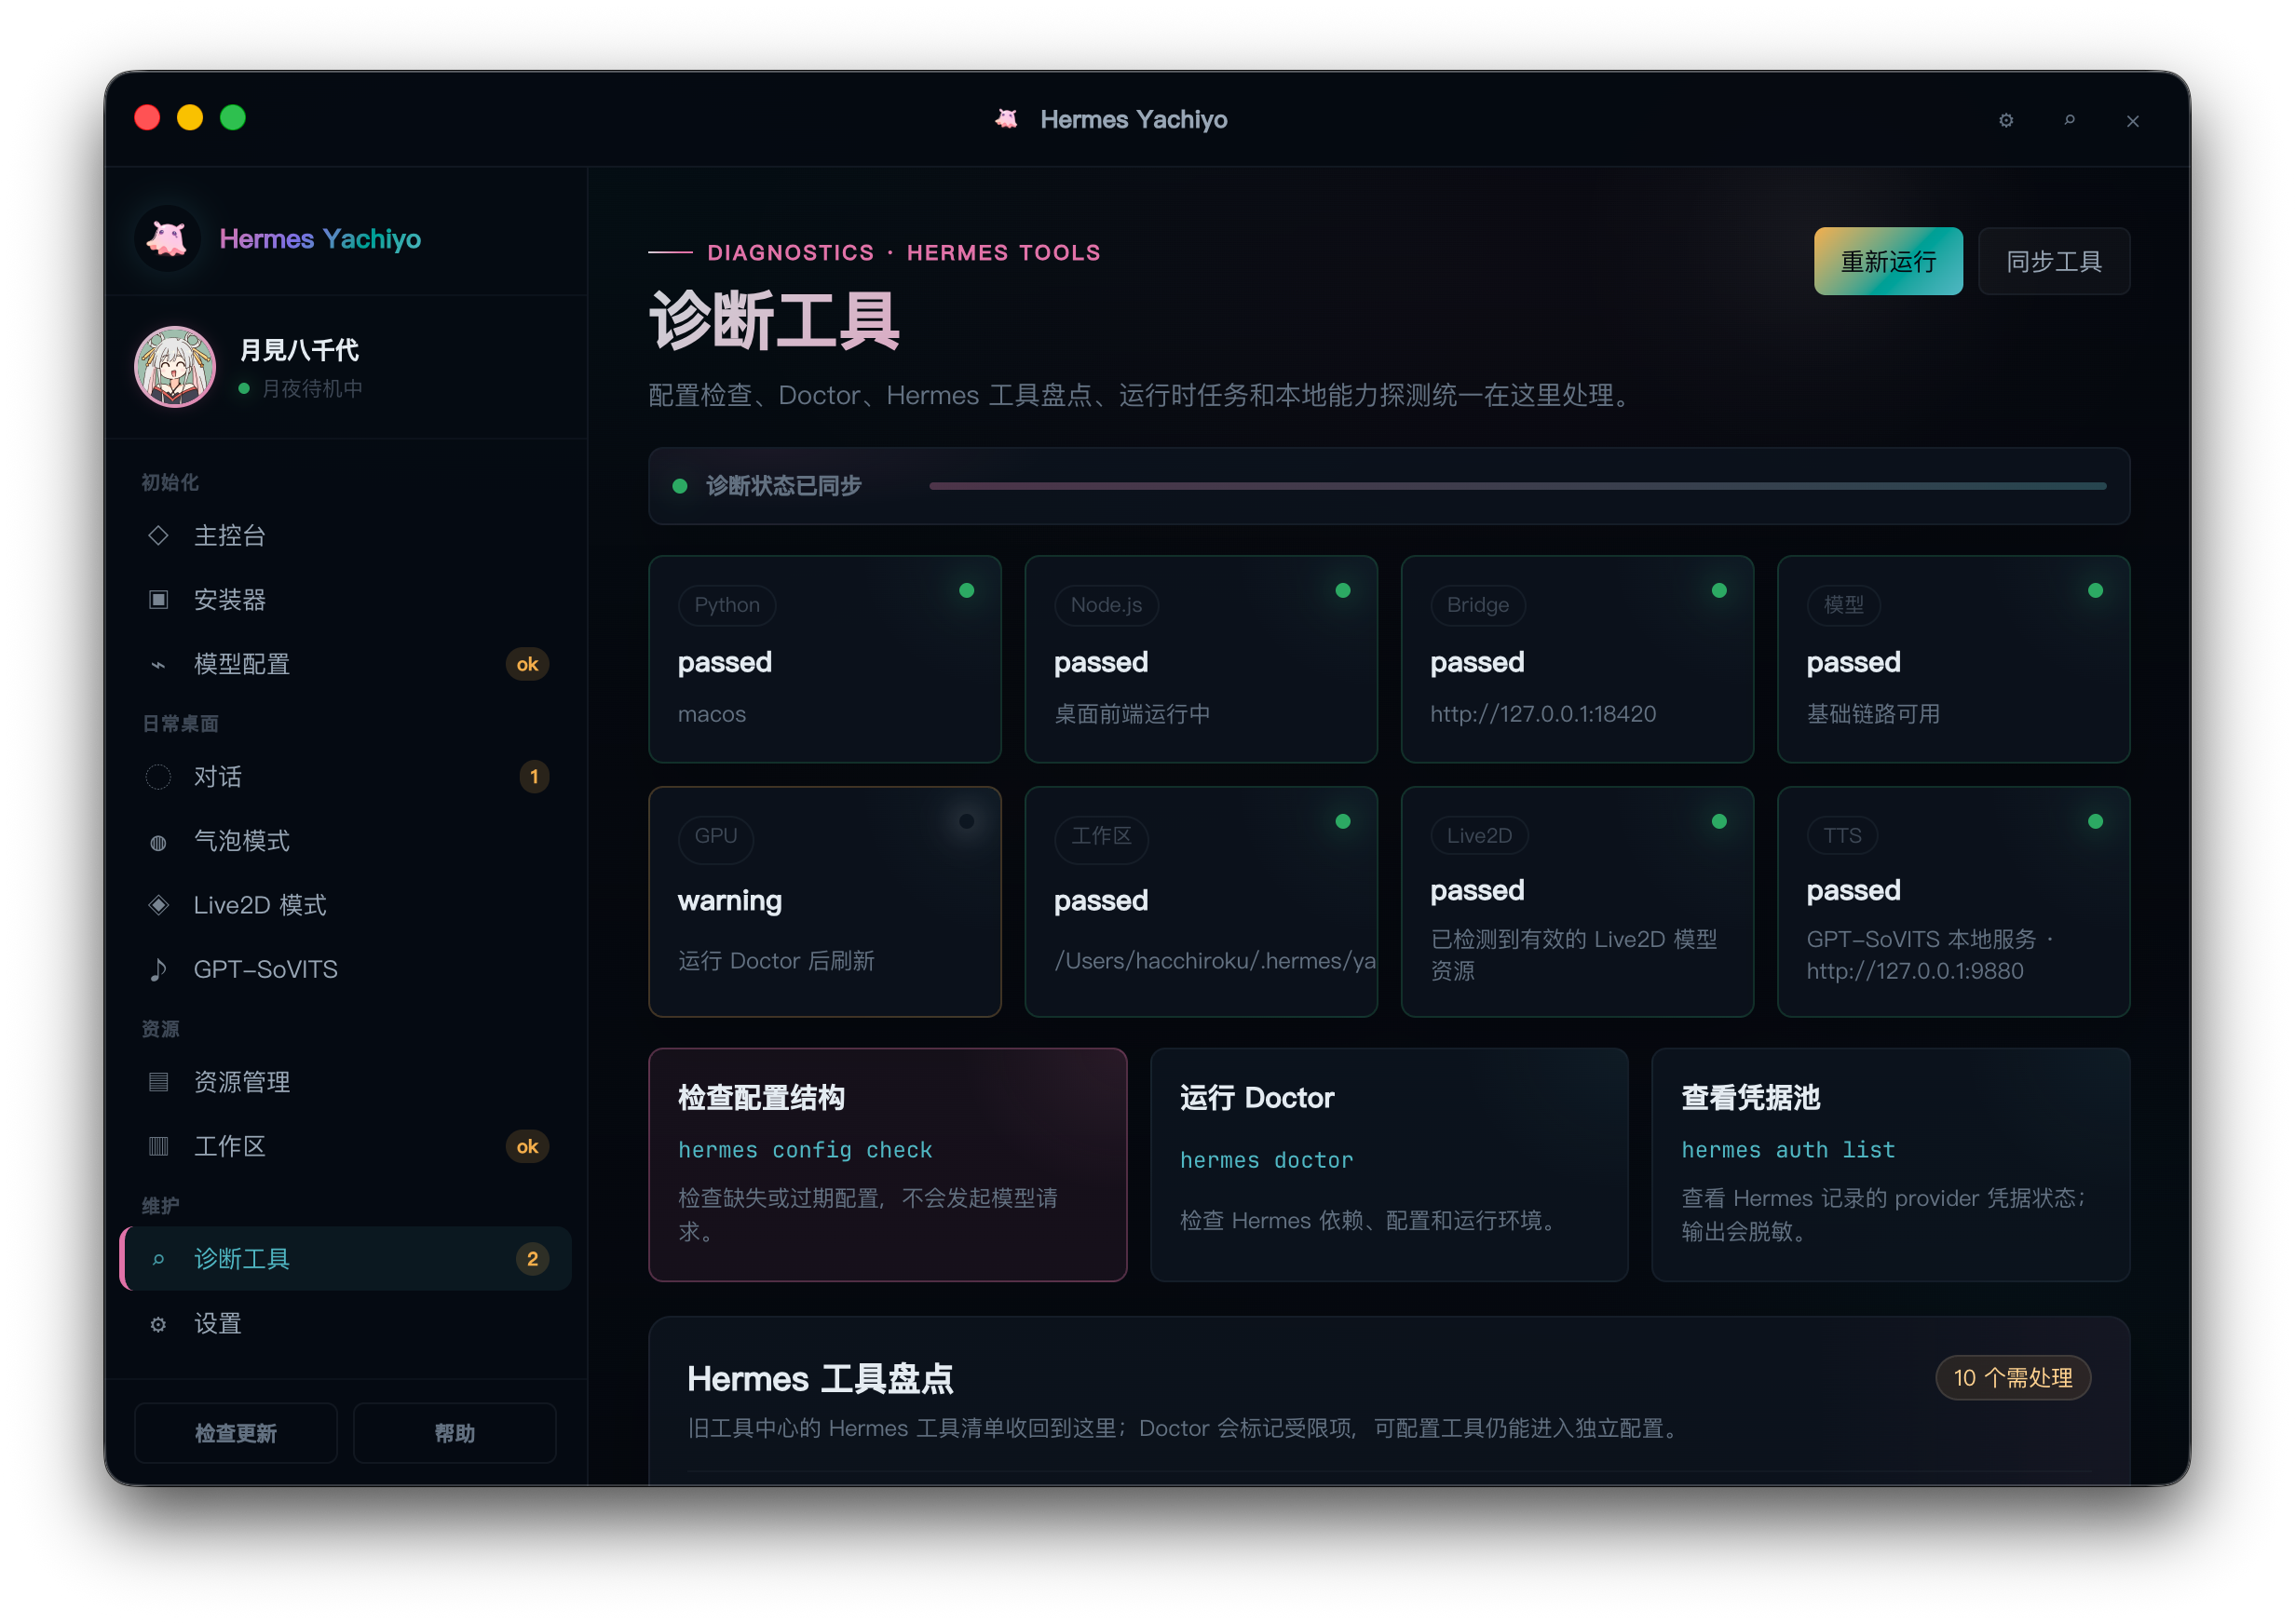
Task: Click the Node.js status card
Action: (1201, 659)
